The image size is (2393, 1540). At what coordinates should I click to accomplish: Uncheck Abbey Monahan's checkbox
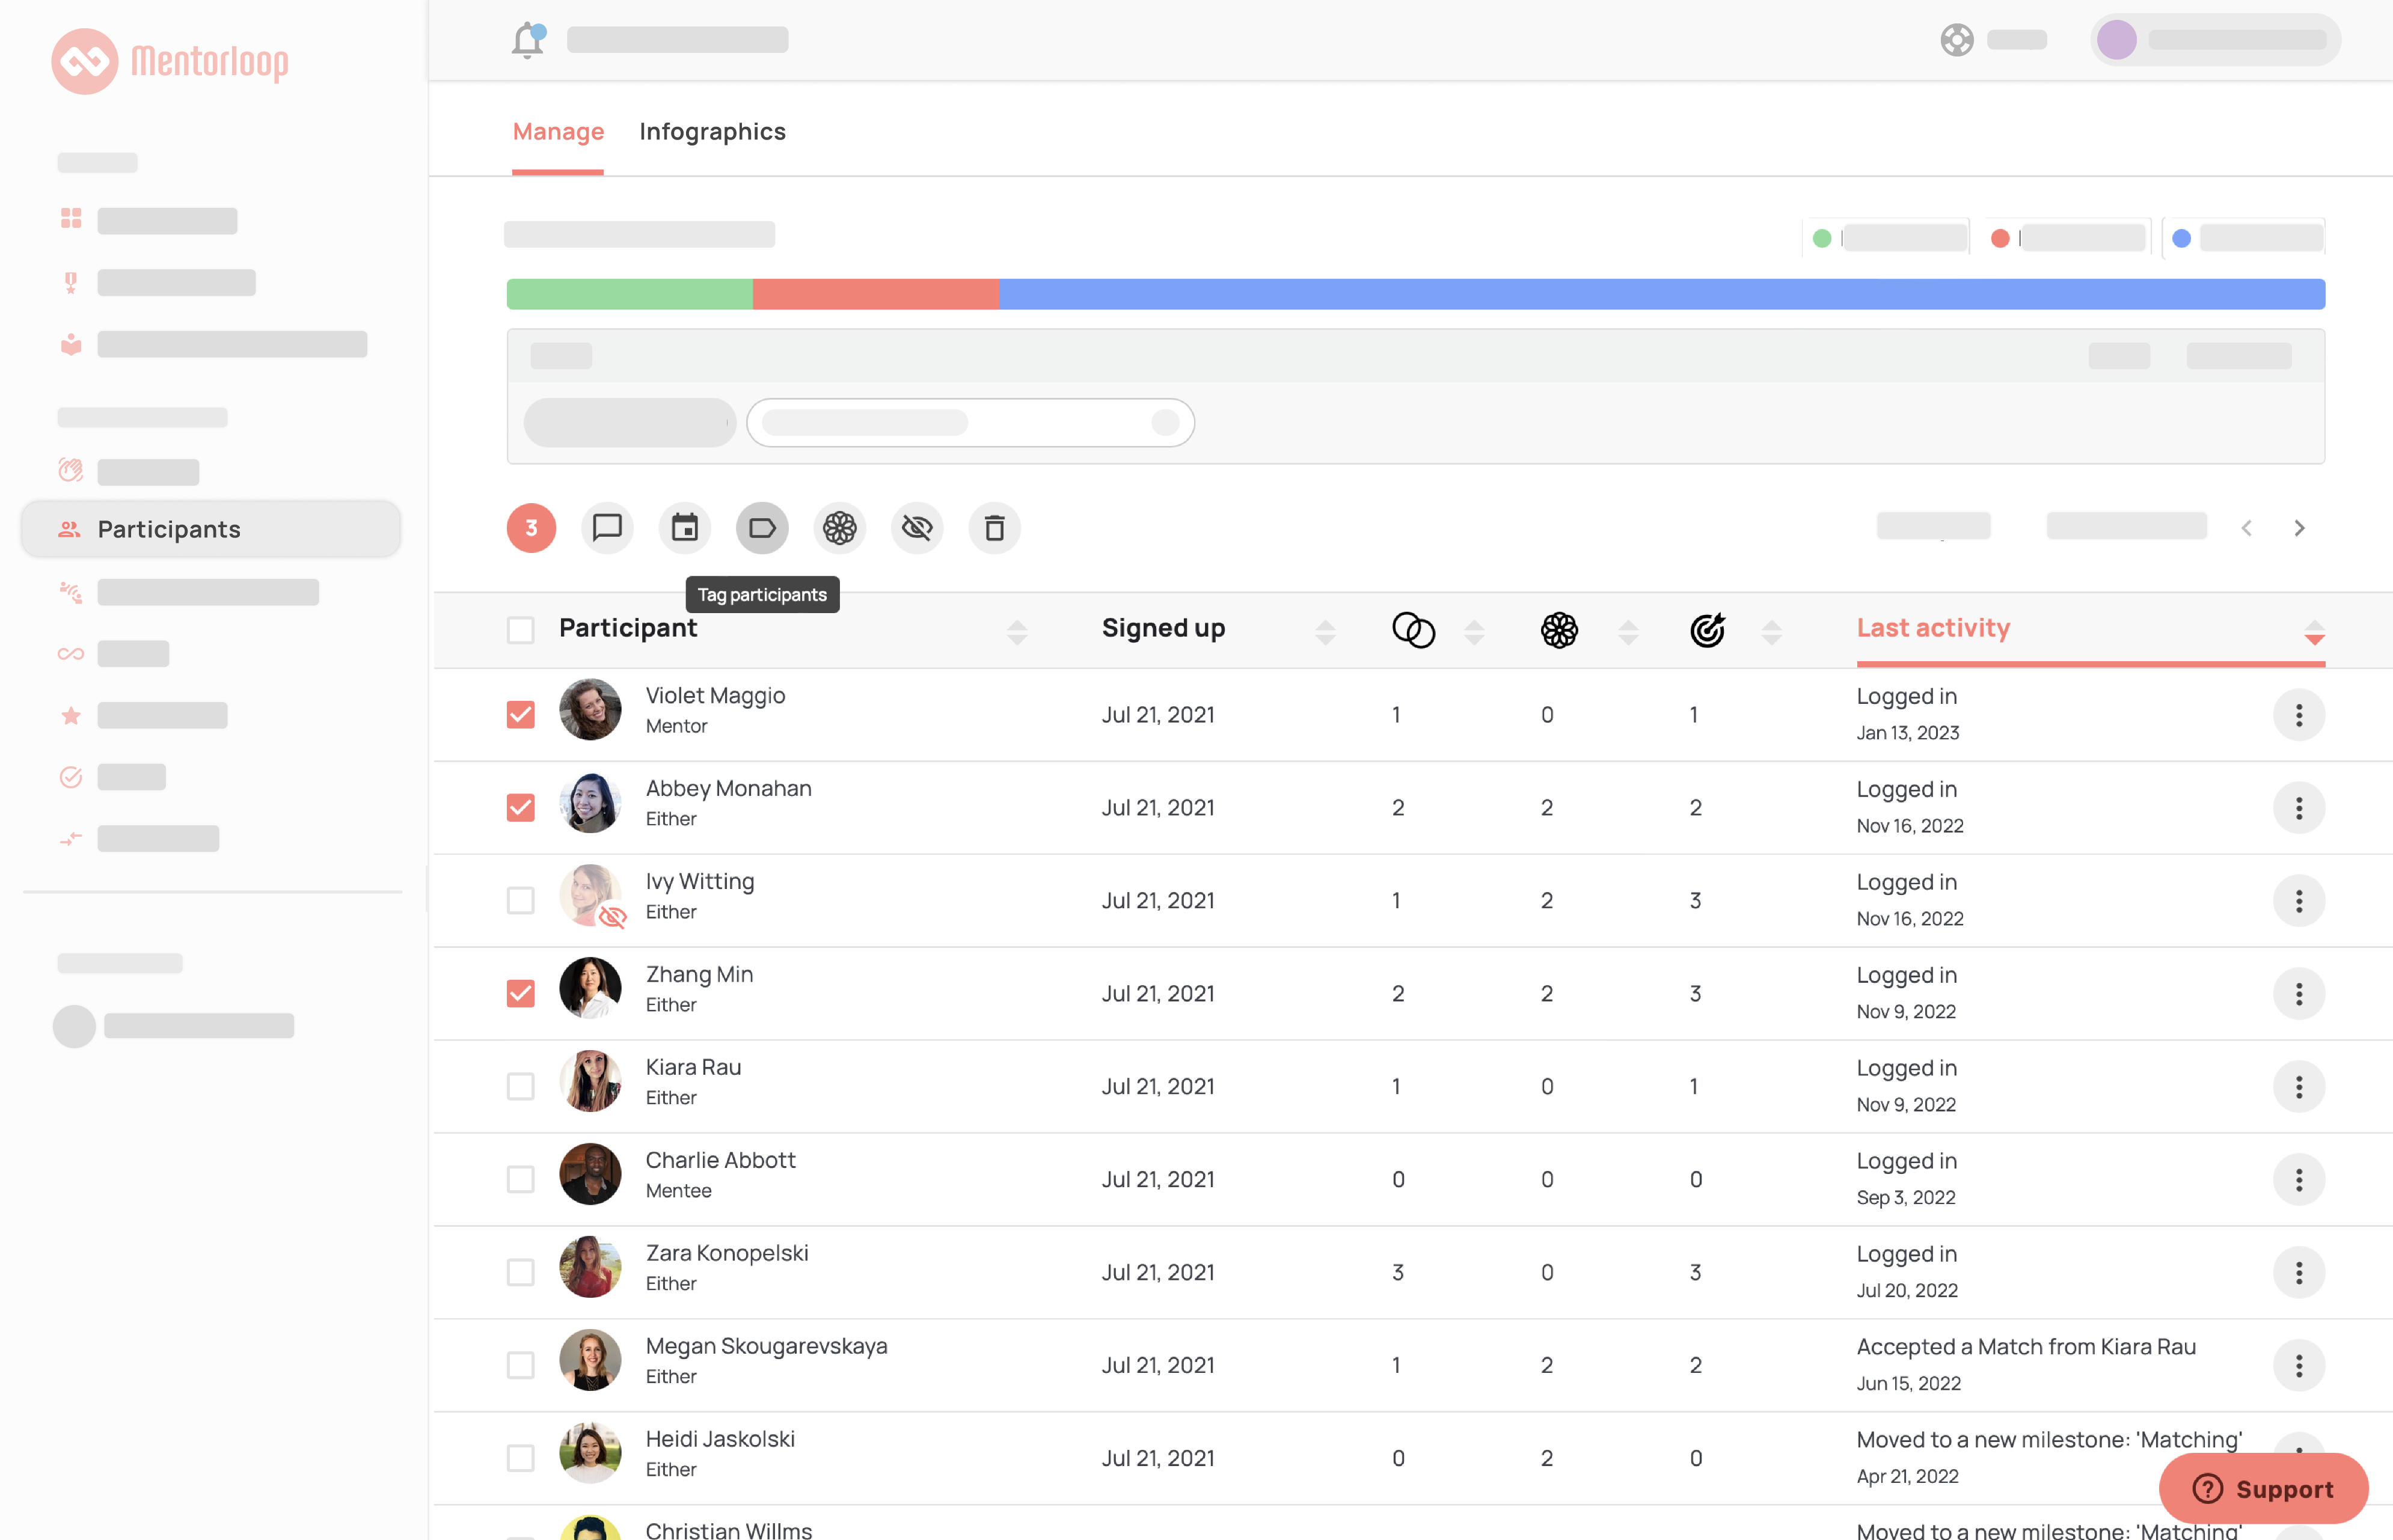coord(520,808)
